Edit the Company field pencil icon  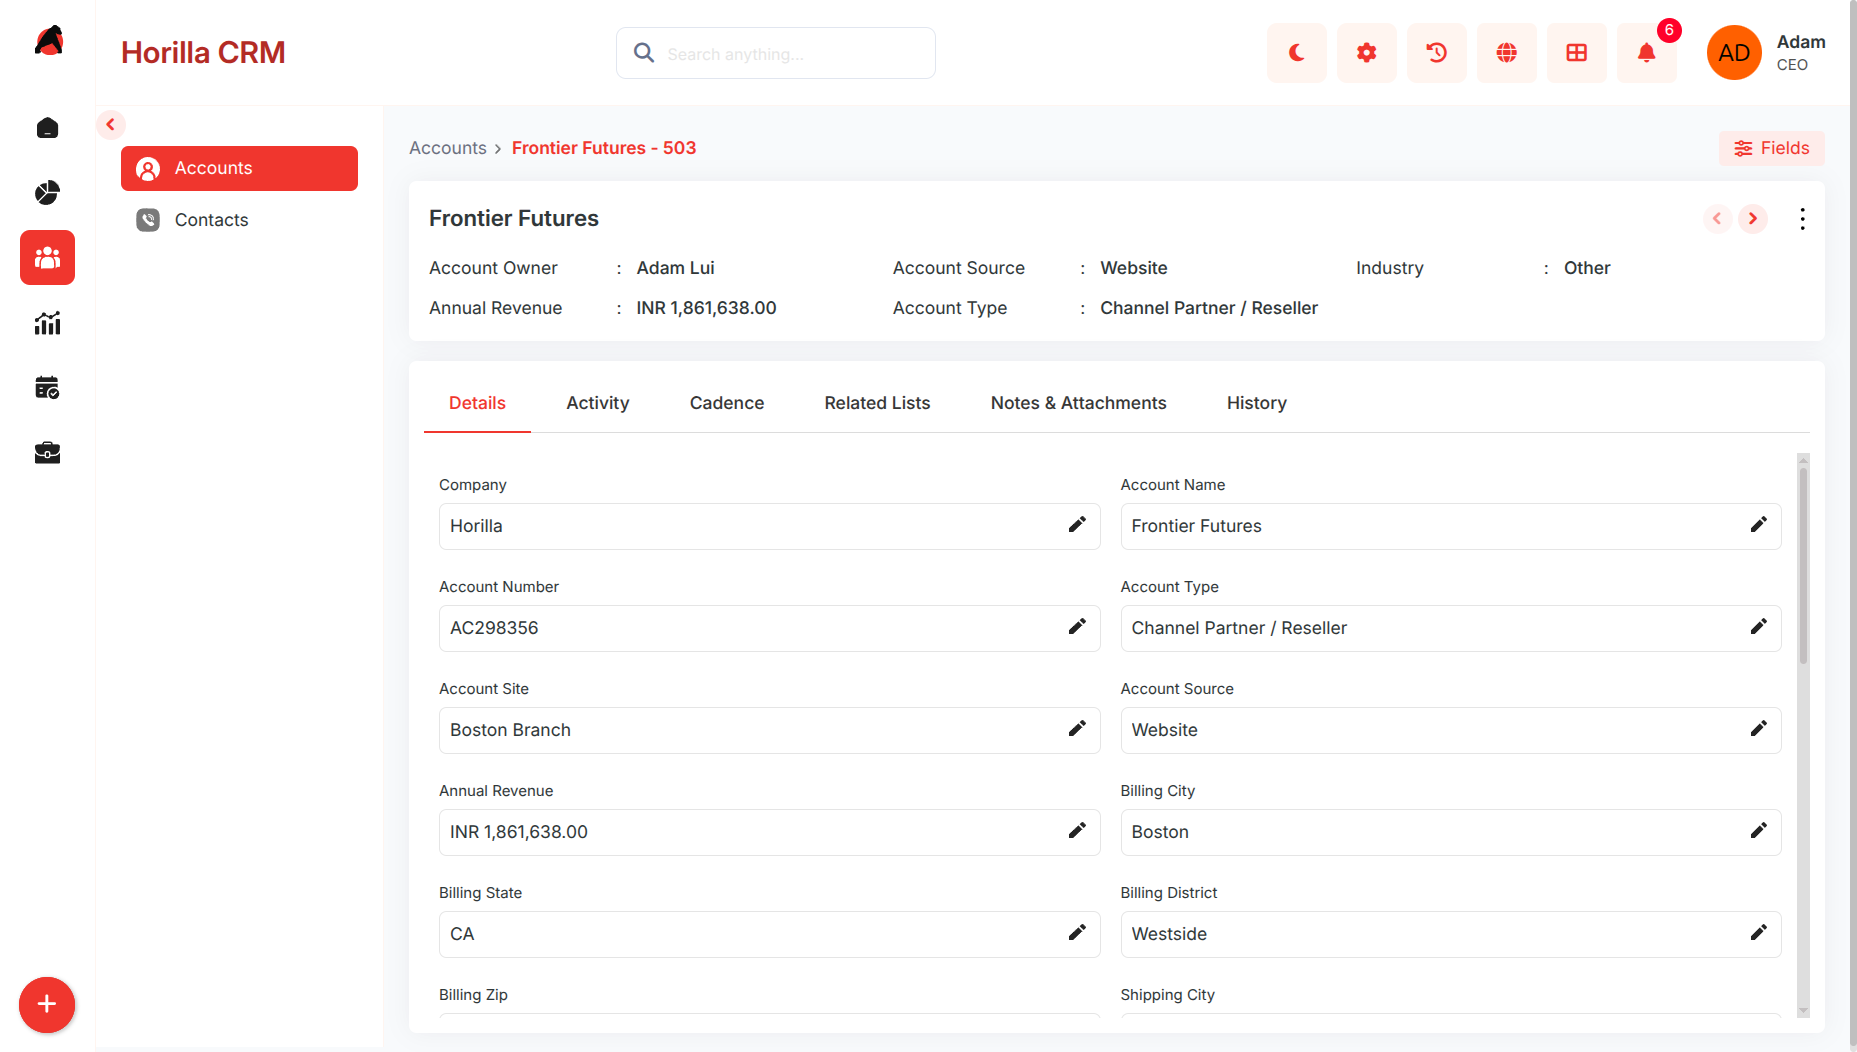[1076, 525]
